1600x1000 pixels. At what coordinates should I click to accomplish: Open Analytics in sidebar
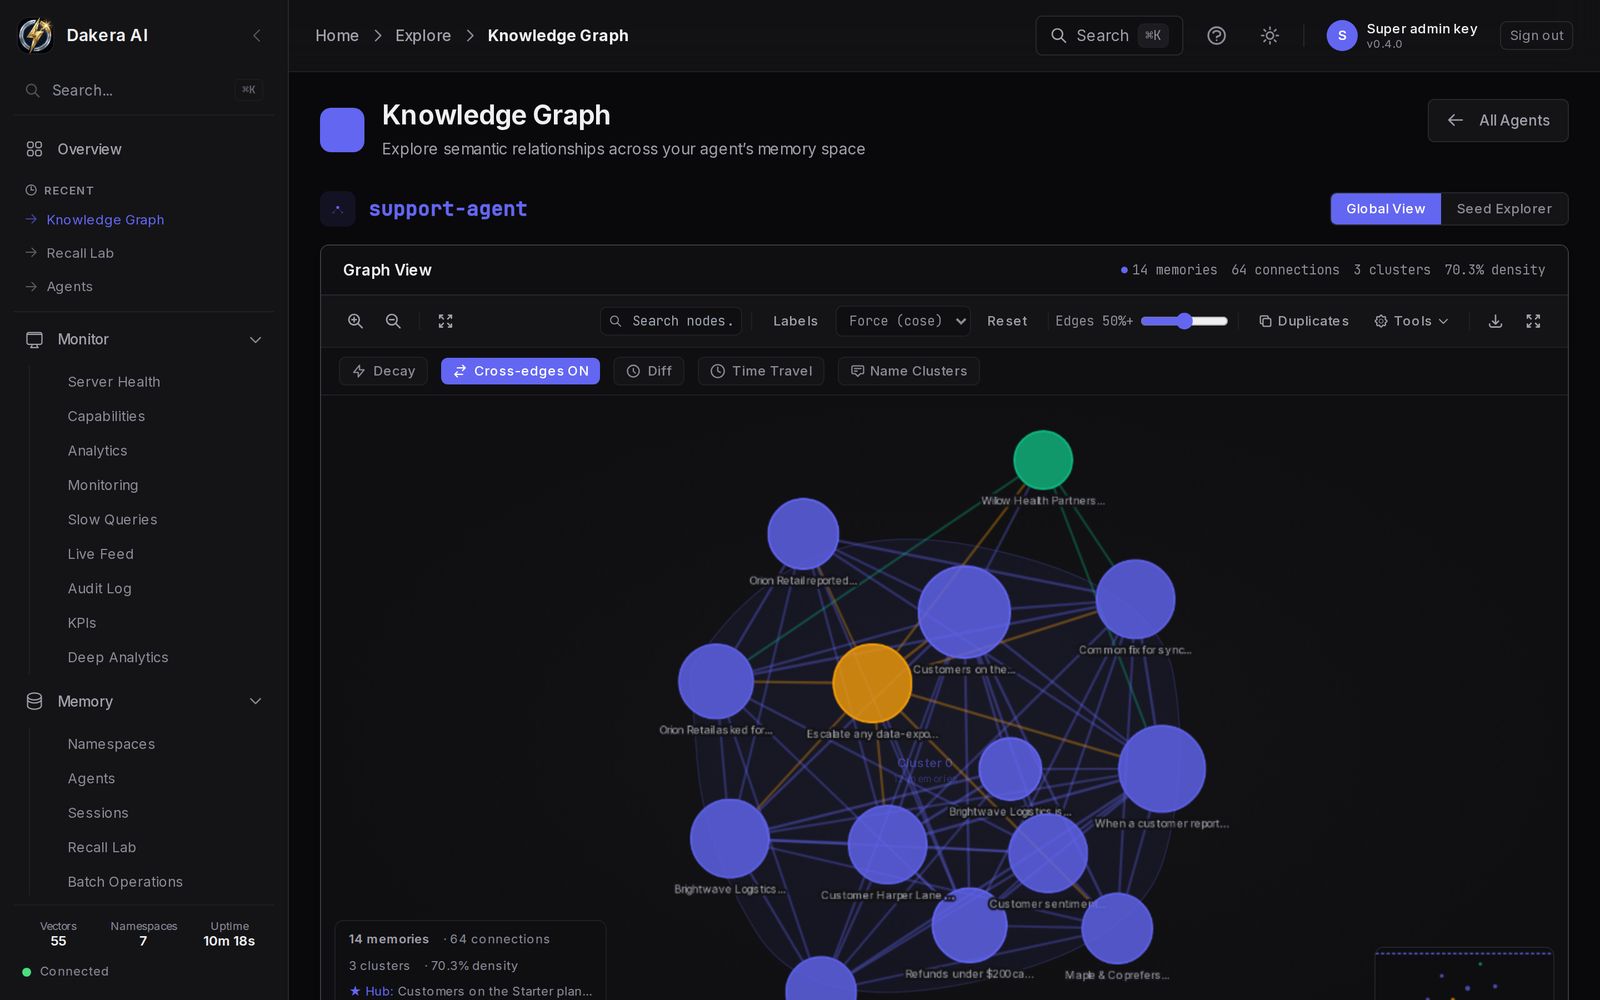pyautogui.click(x=97, y=451)
